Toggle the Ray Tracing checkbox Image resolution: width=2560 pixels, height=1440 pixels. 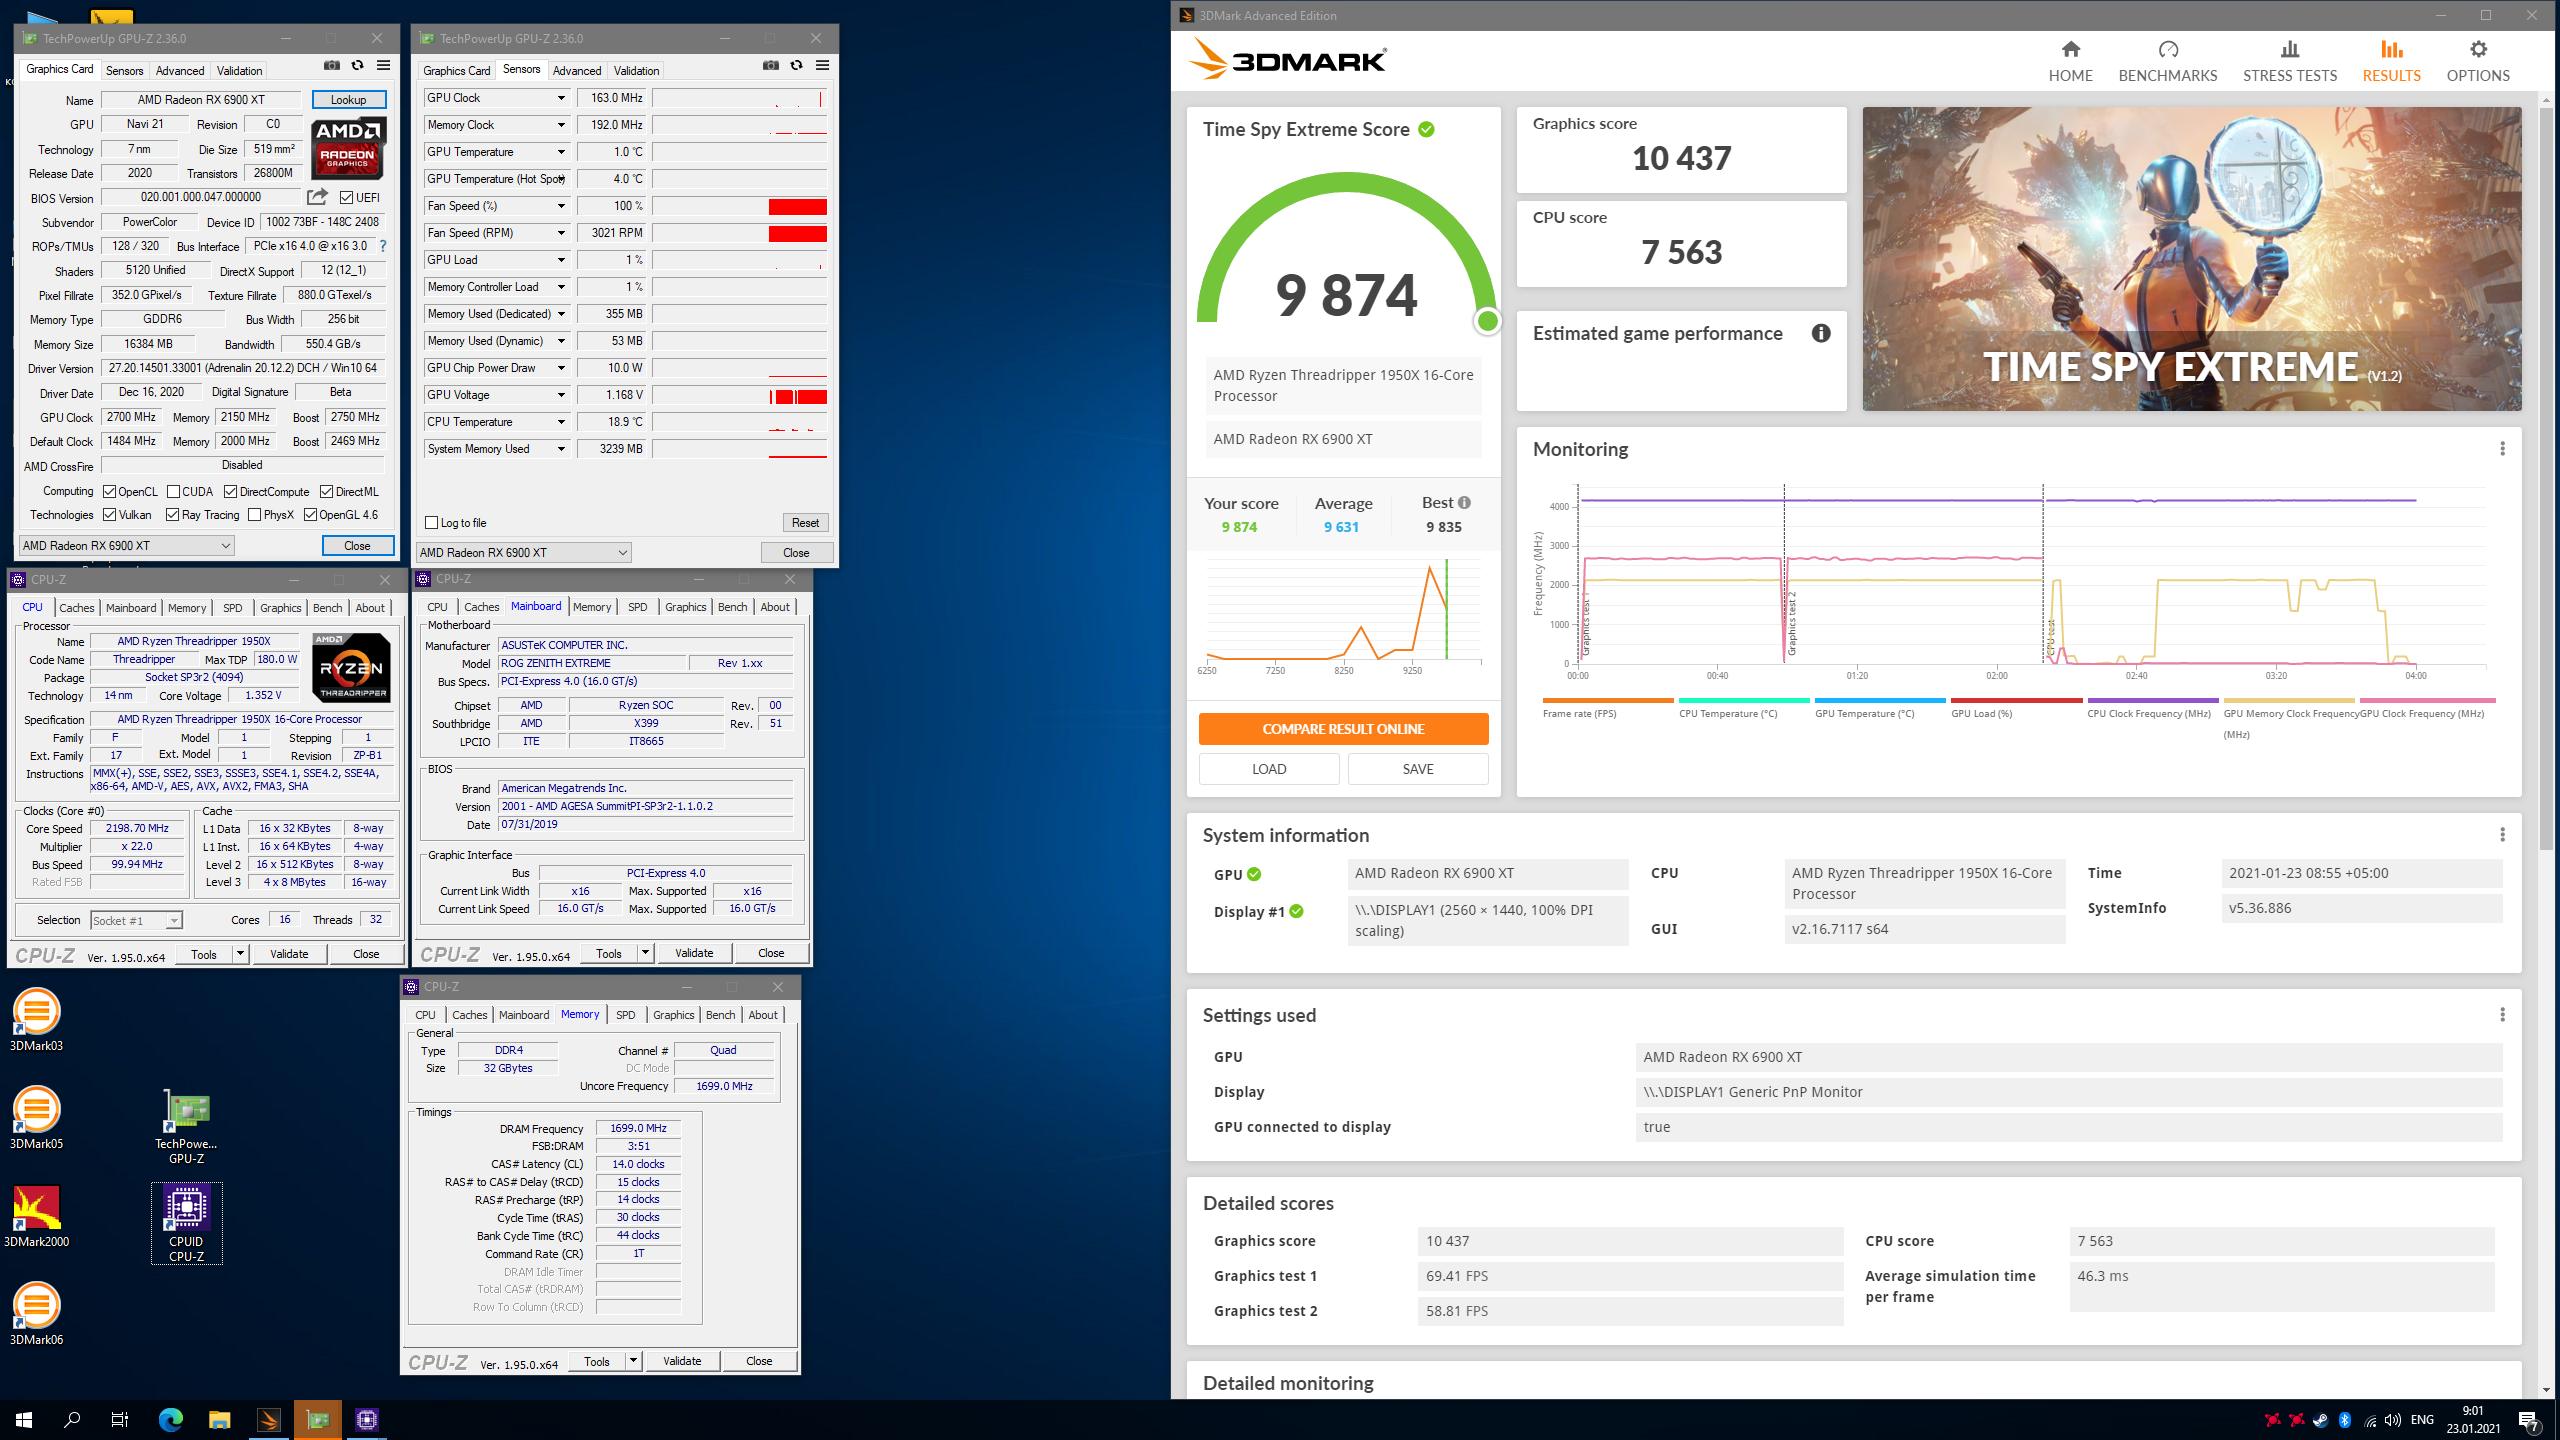pos(173,515)
